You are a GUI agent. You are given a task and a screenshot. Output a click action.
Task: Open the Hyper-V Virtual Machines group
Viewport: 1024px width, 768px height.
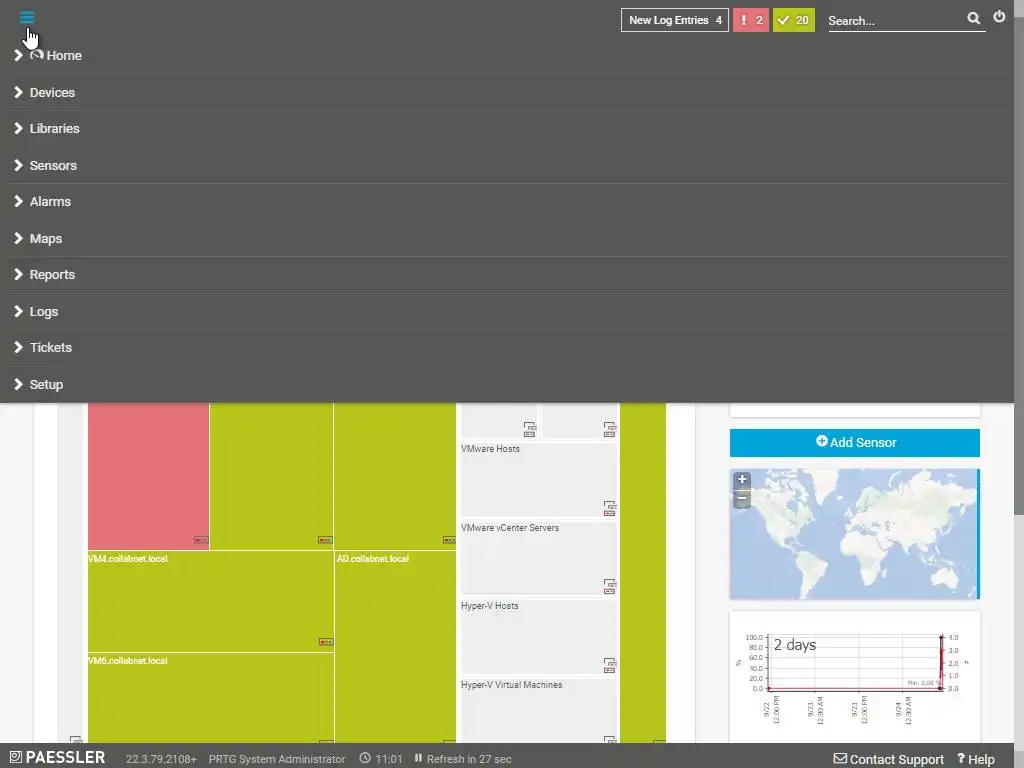point(511,684)
